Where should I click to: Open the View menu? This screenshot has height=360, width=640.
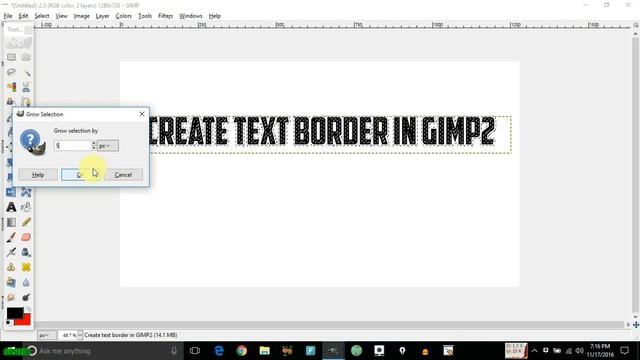(x=62, y=16)
